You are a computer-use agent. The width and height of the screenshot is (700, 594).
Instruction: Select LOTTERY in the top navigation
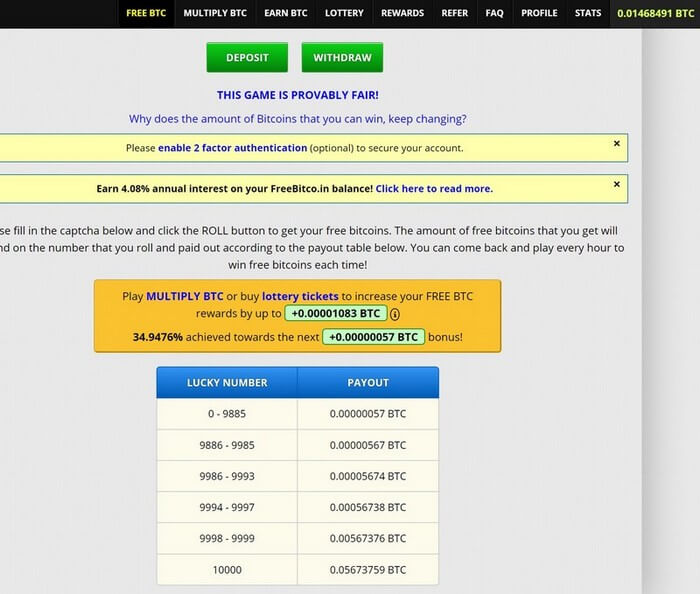click(x=344, y=13)
